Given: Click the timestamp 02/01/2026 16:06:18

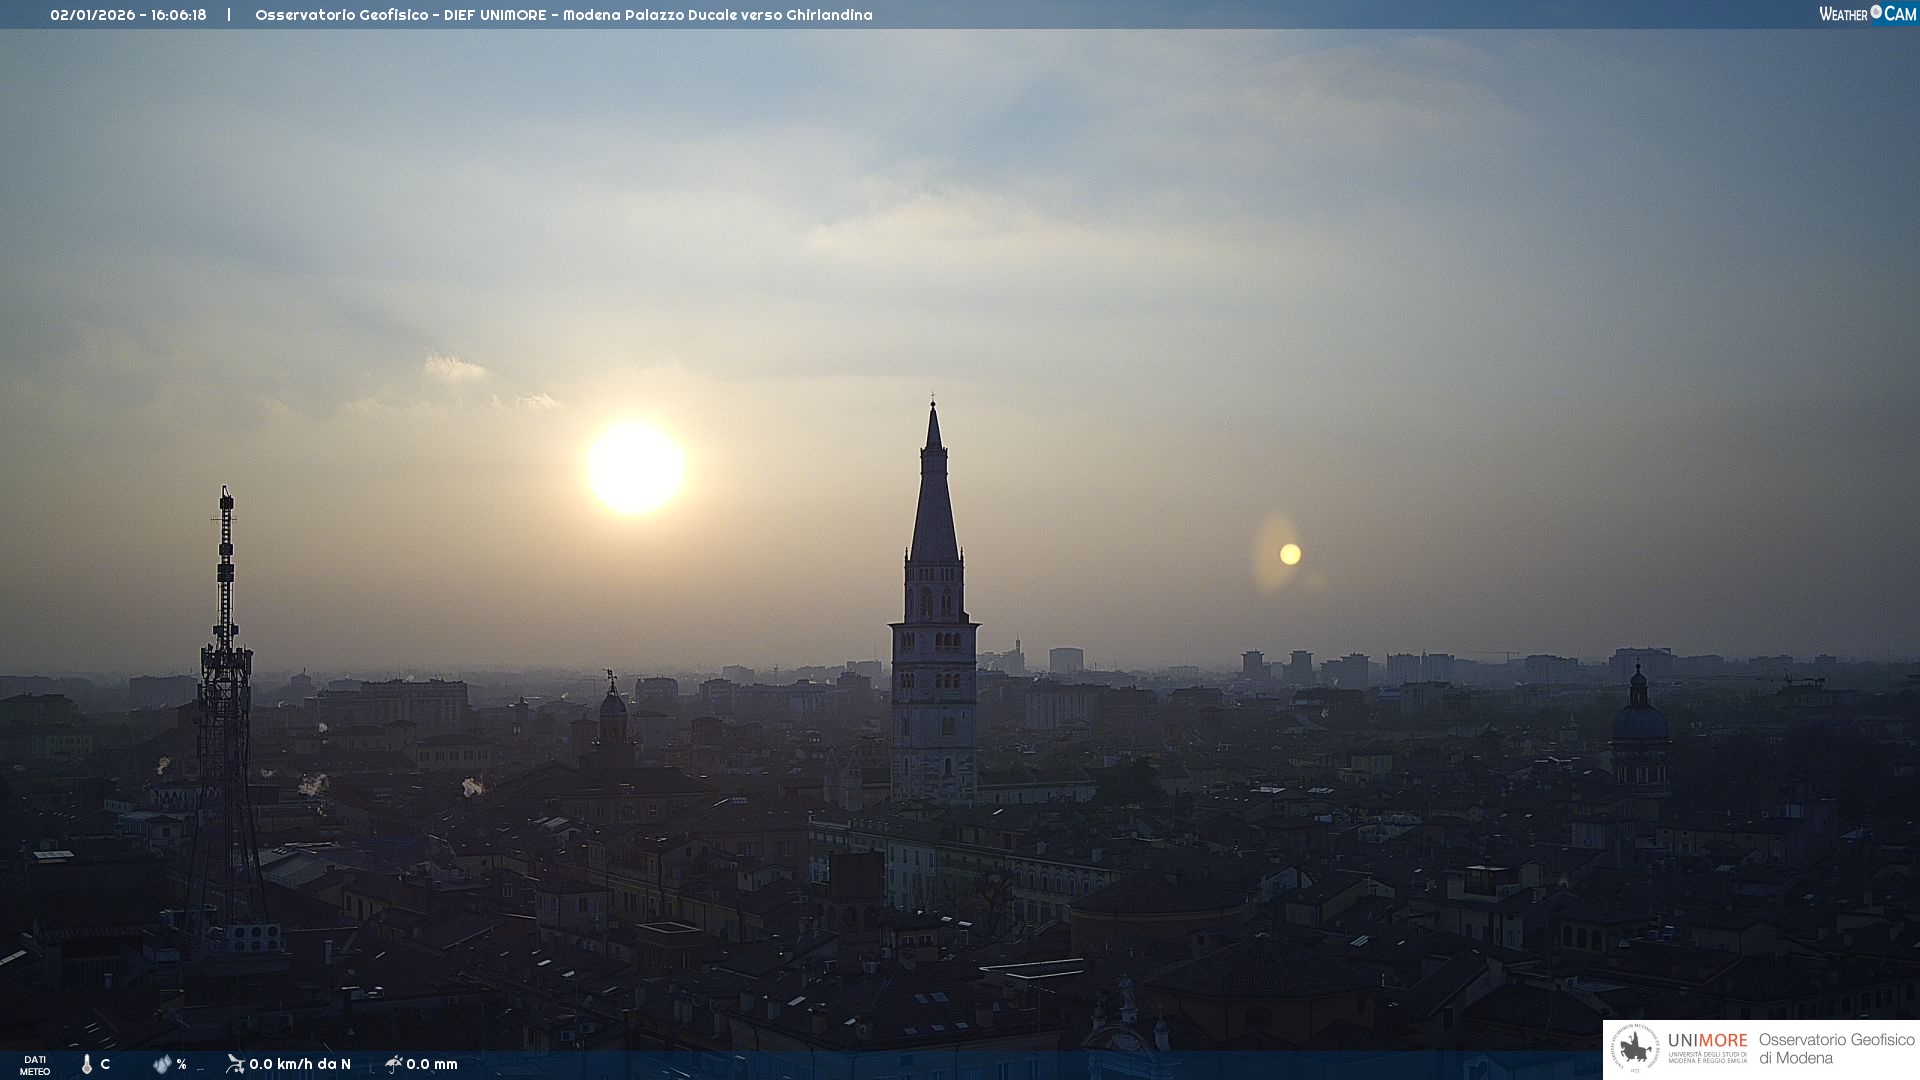Looking at the screenshot, I should click(128, 15).
